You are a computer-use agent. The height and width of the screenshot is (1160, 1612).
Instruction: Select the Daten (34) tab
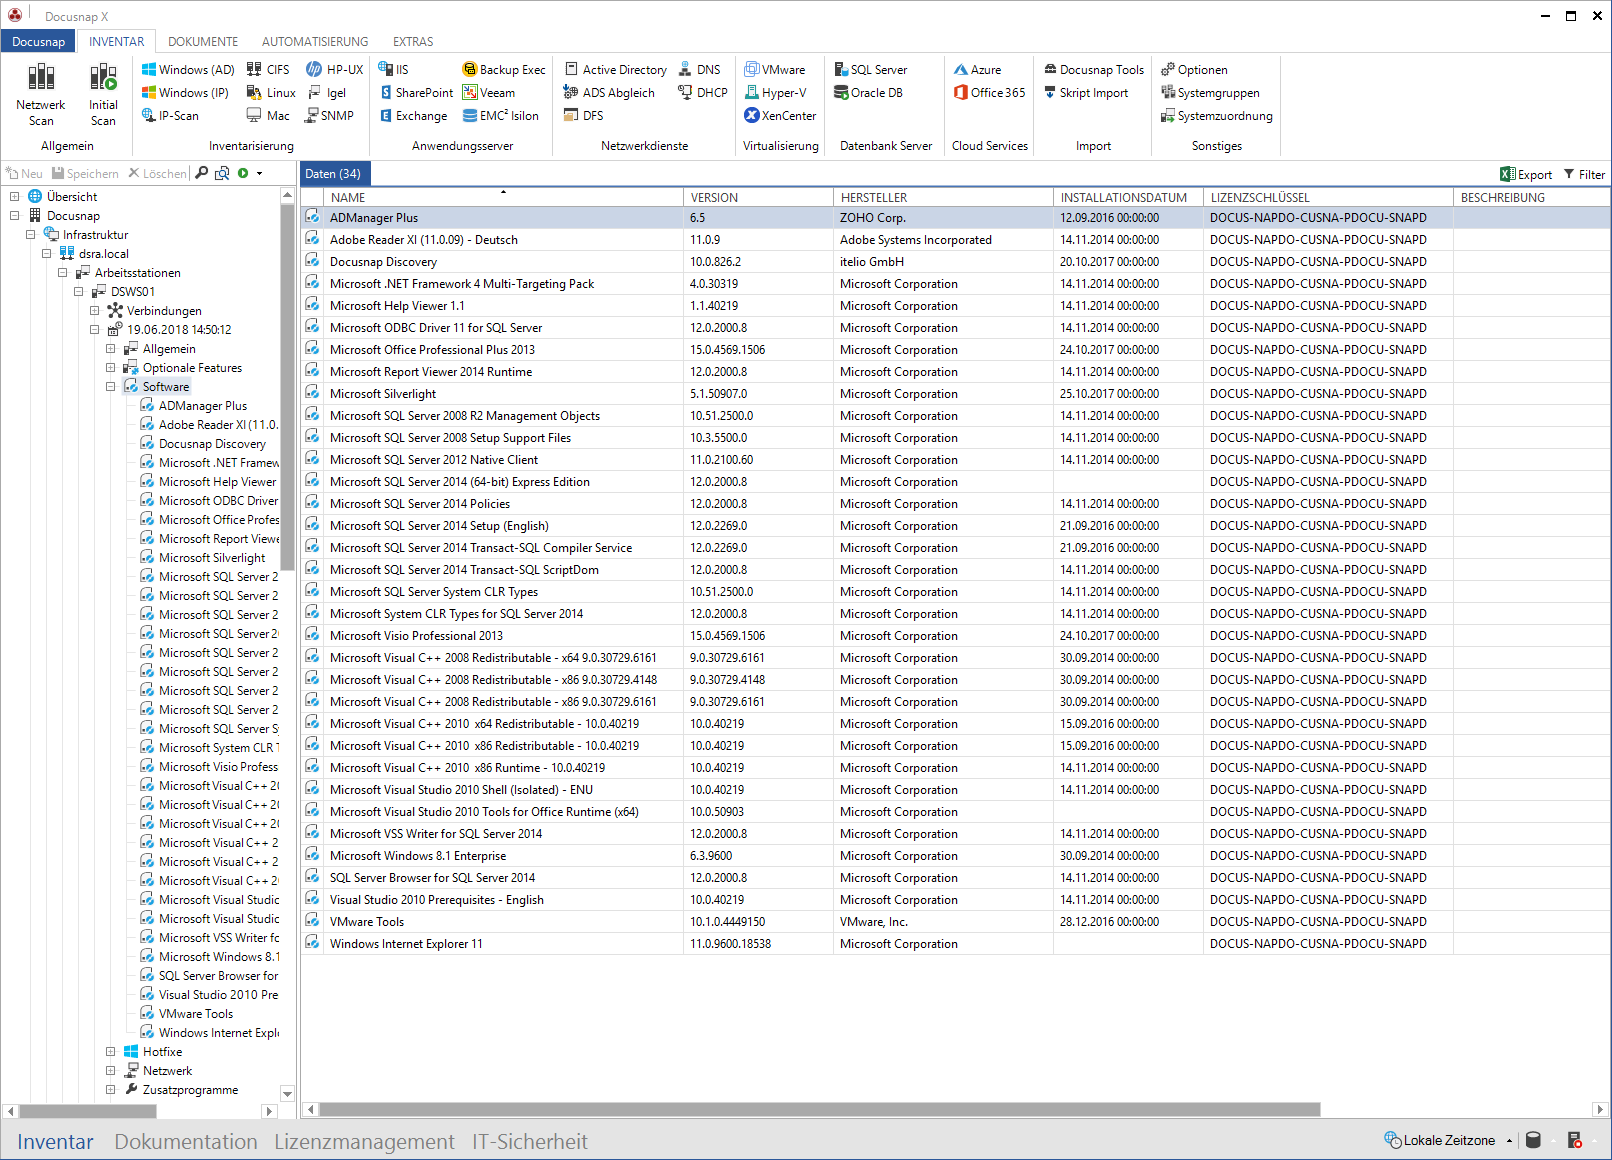tap(334, 174)
